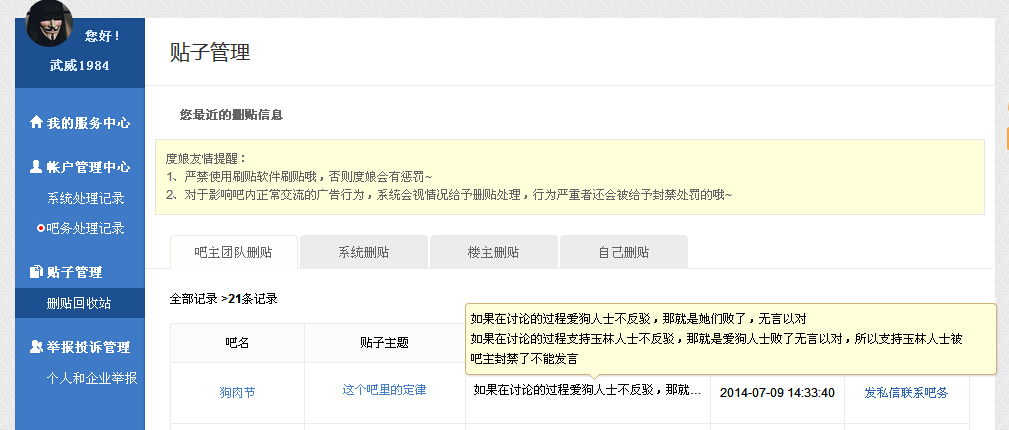Click 发私信联系吧务 link

pos(905,392)
